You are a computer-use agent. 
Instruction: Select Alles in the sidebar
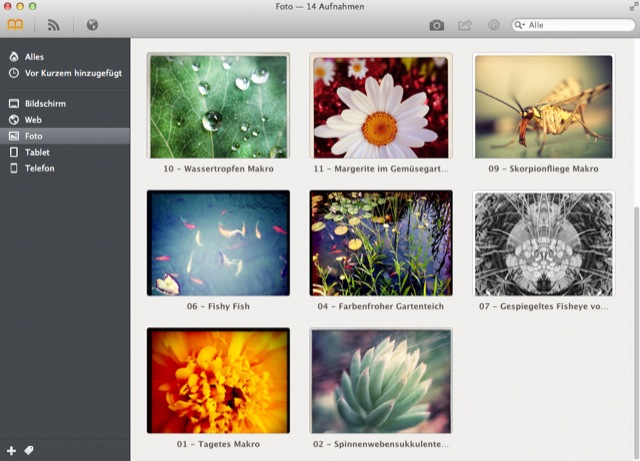34,57
